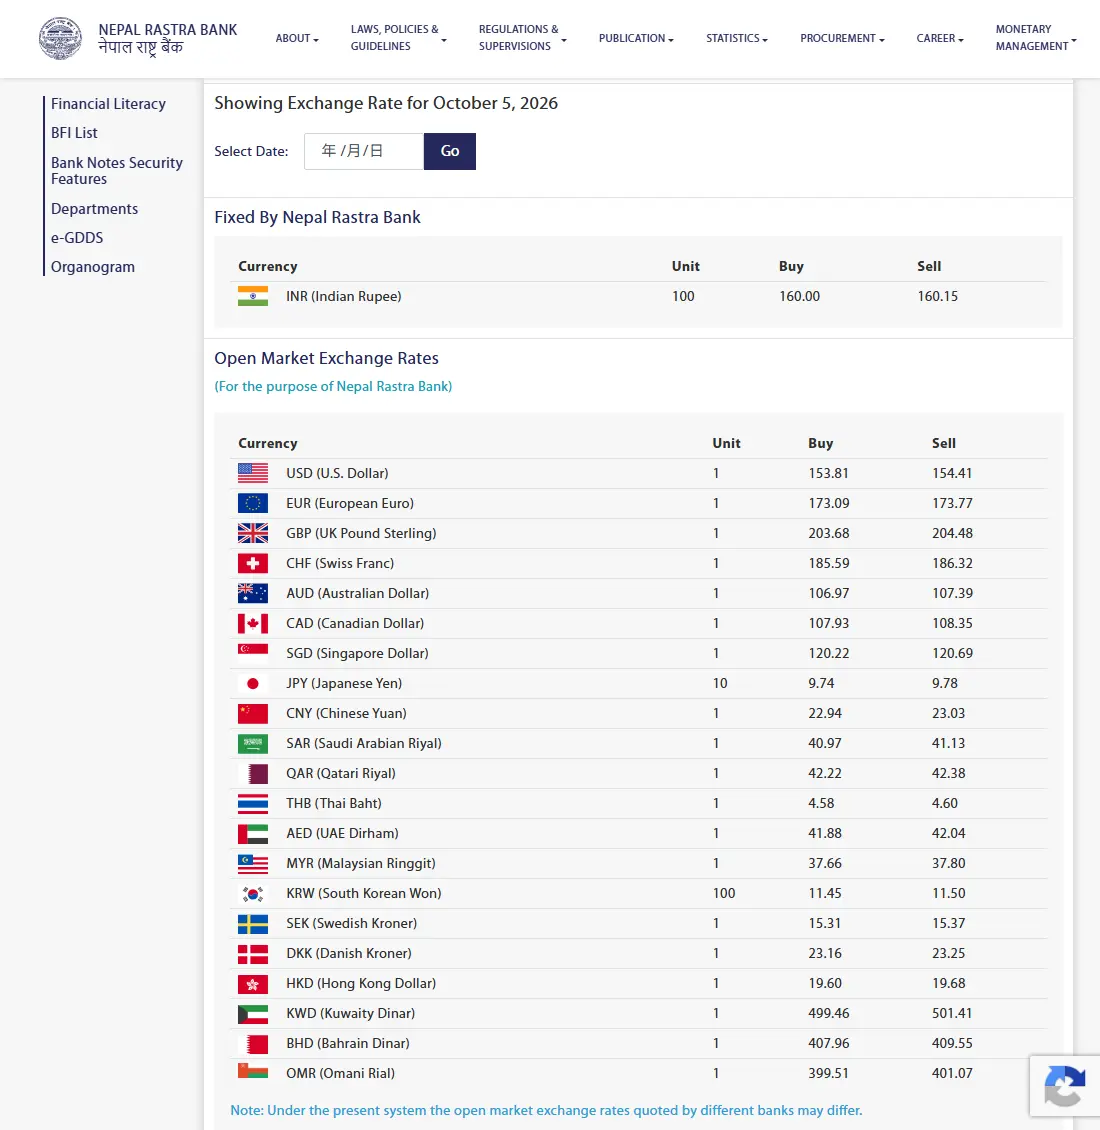Open the Monetary Management dropdown
The height and width of the screenshot is (1130, 1100).
tap(1036, 37)
